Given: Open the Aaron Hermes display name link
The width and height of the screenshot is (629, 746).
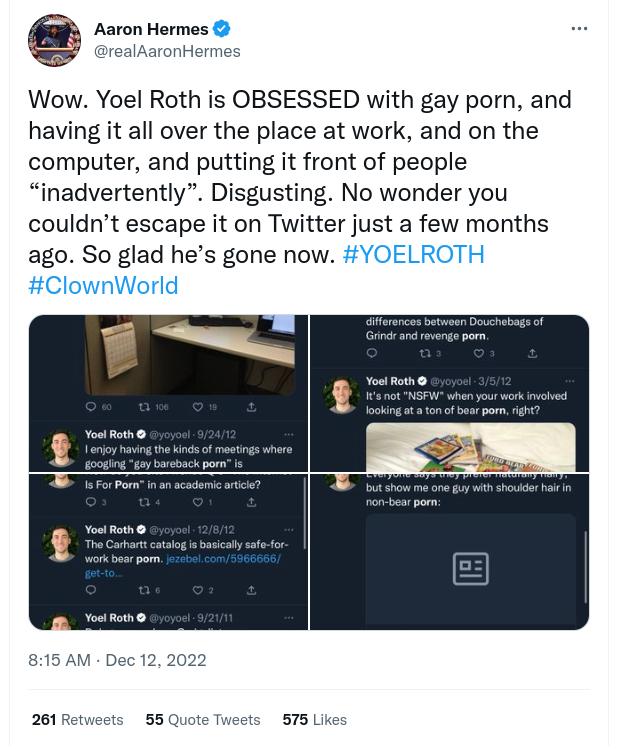Looking at the screenshot, I should [x=149, y=30].
